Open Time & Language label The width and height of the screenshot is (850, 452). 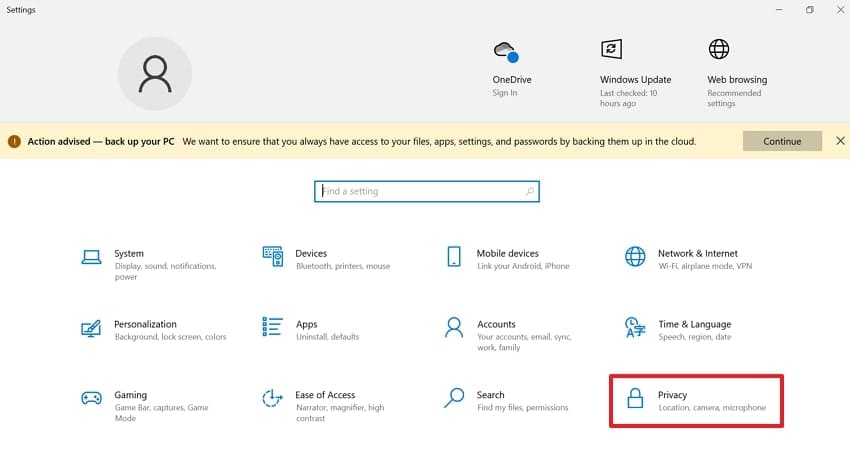[x=694, y=324]
